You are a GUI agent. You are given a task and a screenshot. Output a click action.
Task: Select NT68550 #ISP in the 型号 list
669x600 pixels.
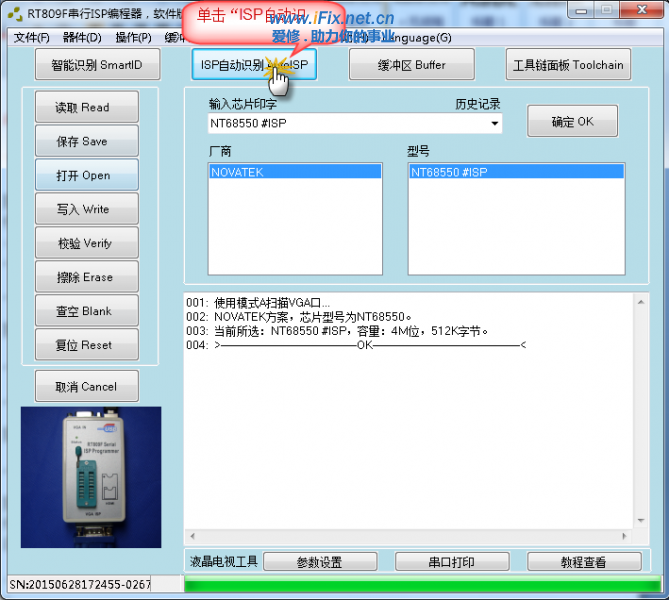tap(515, 172)
